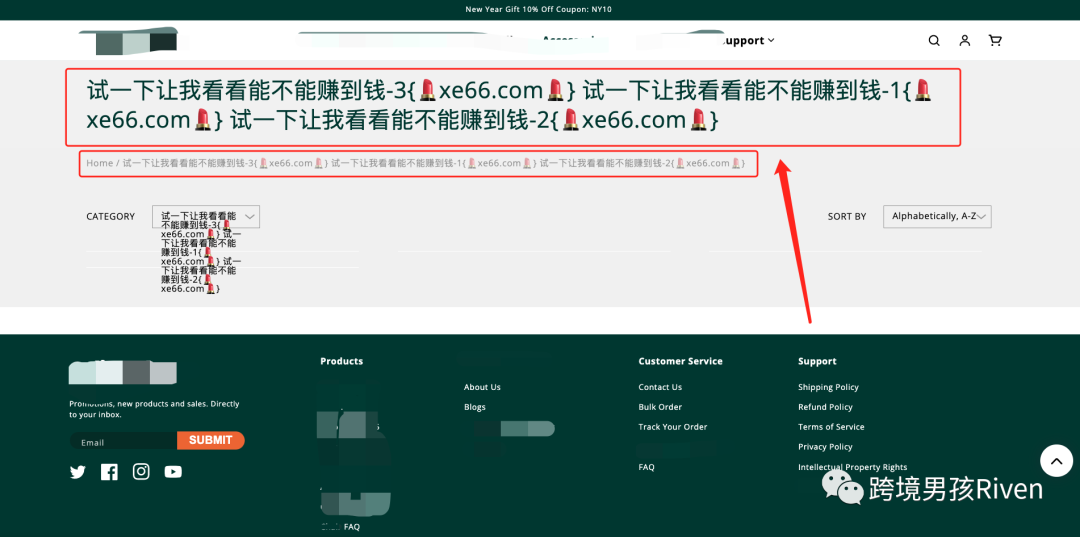Viewport: 1080px width, 537px height.
Task: Open the shopping cart icon
Action: pos(995,41)
